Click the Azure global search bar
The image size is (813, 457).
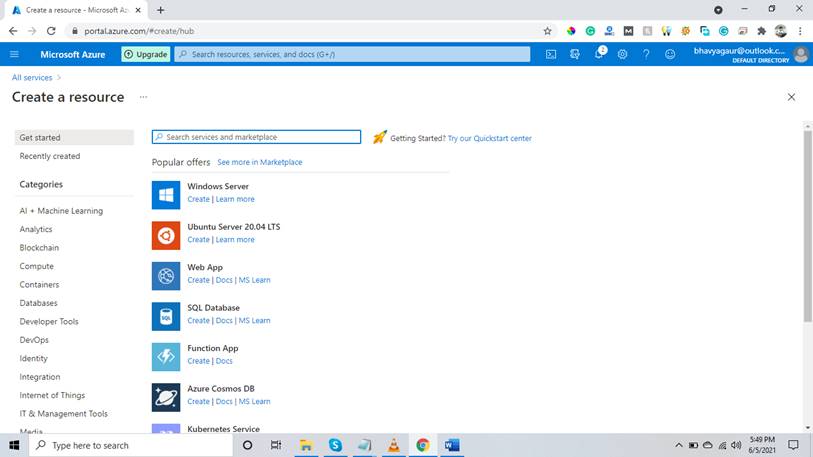coord(352,54)
